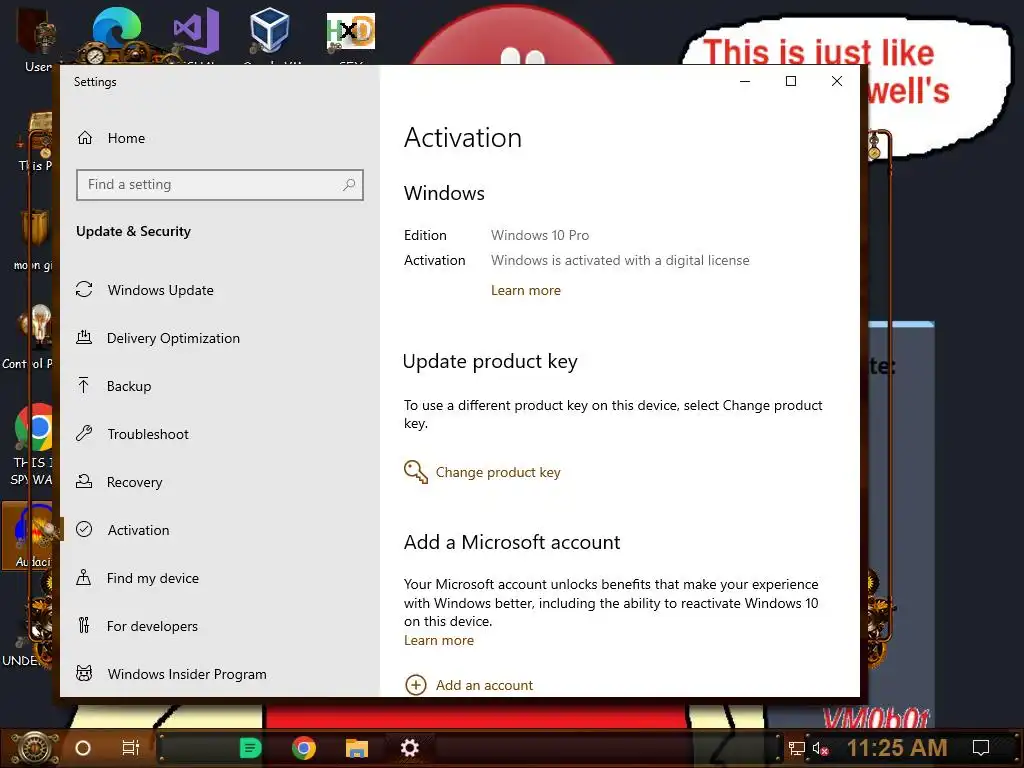Open Learn more under Activation status
Screen dimensions: 1024x768
click(x=526, y=291)
